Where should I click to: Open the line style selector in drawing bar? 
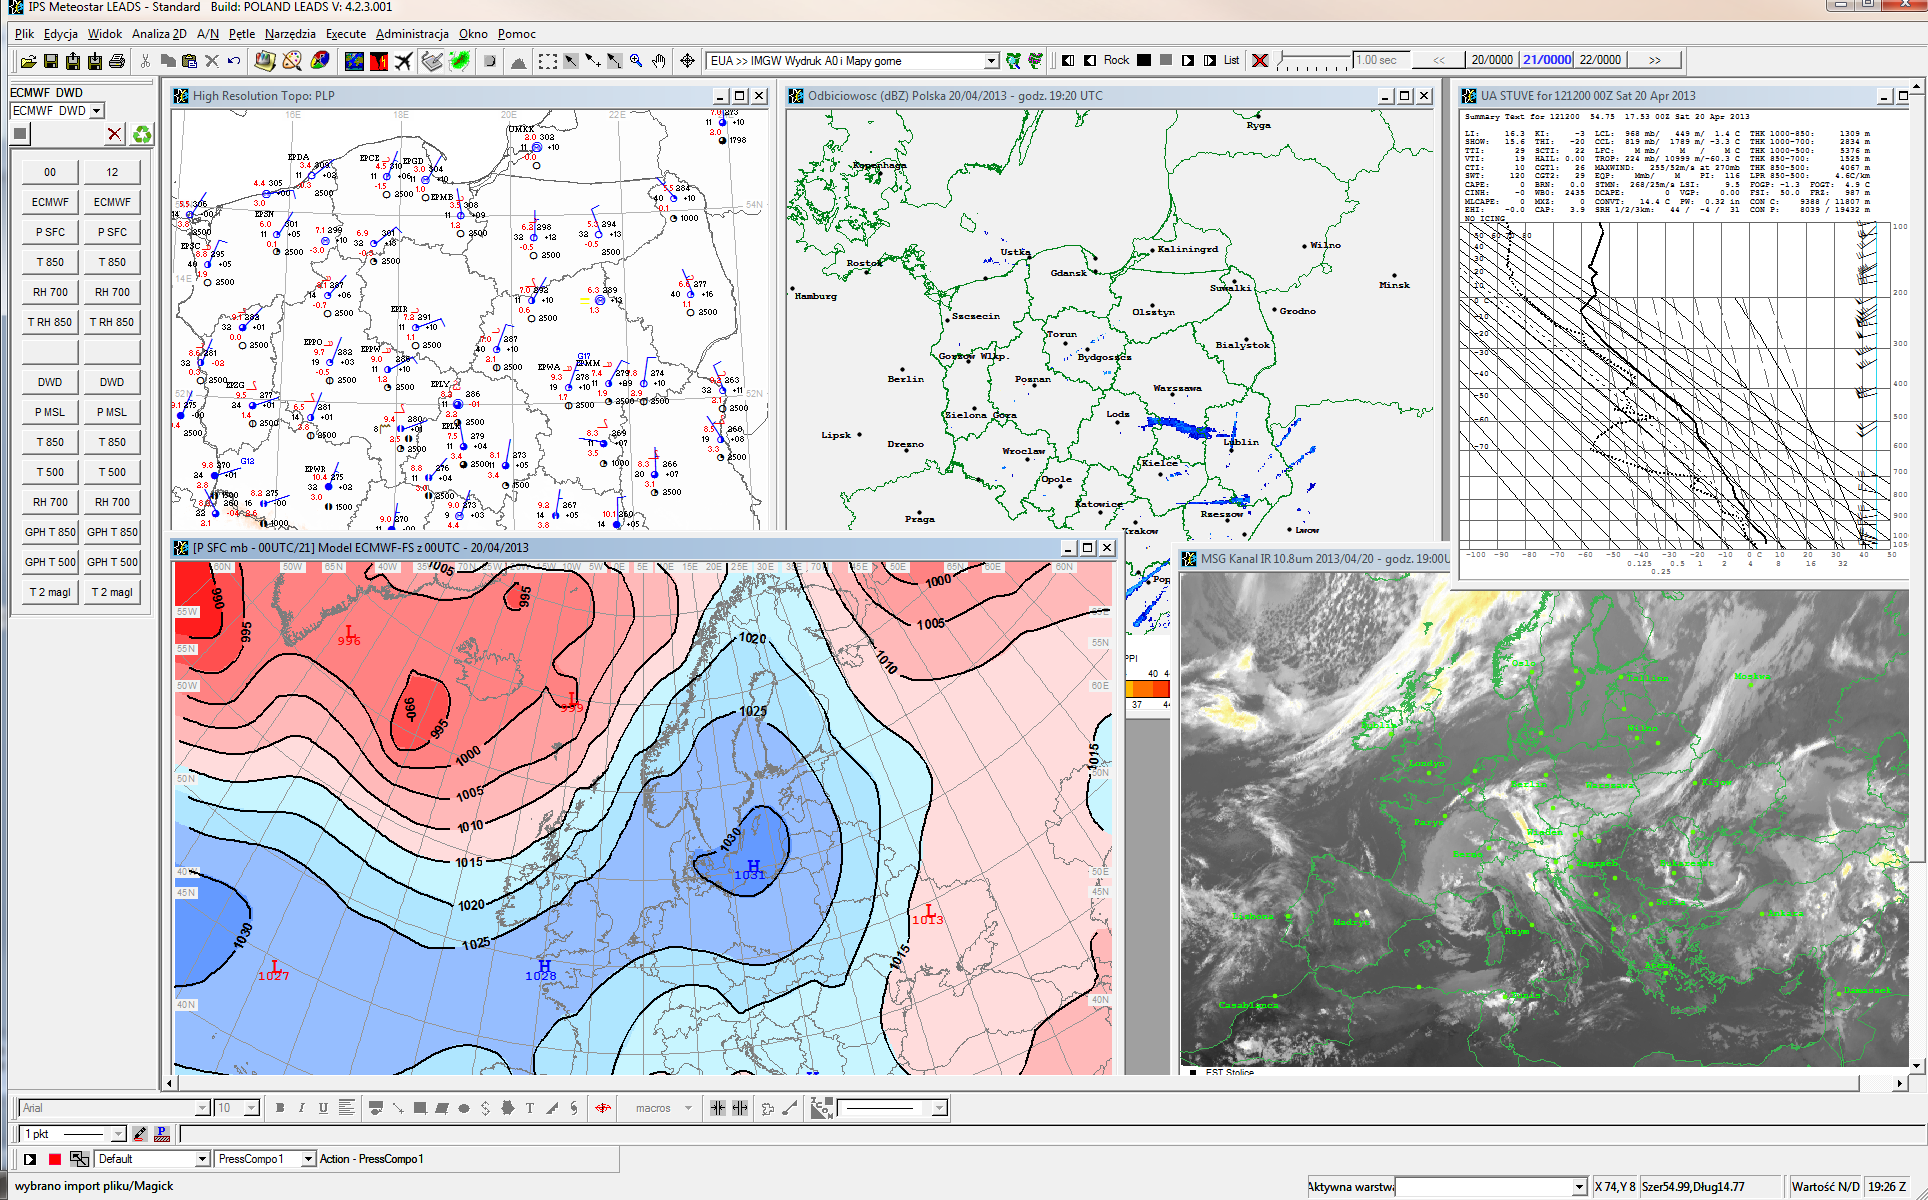(892, 1108)
